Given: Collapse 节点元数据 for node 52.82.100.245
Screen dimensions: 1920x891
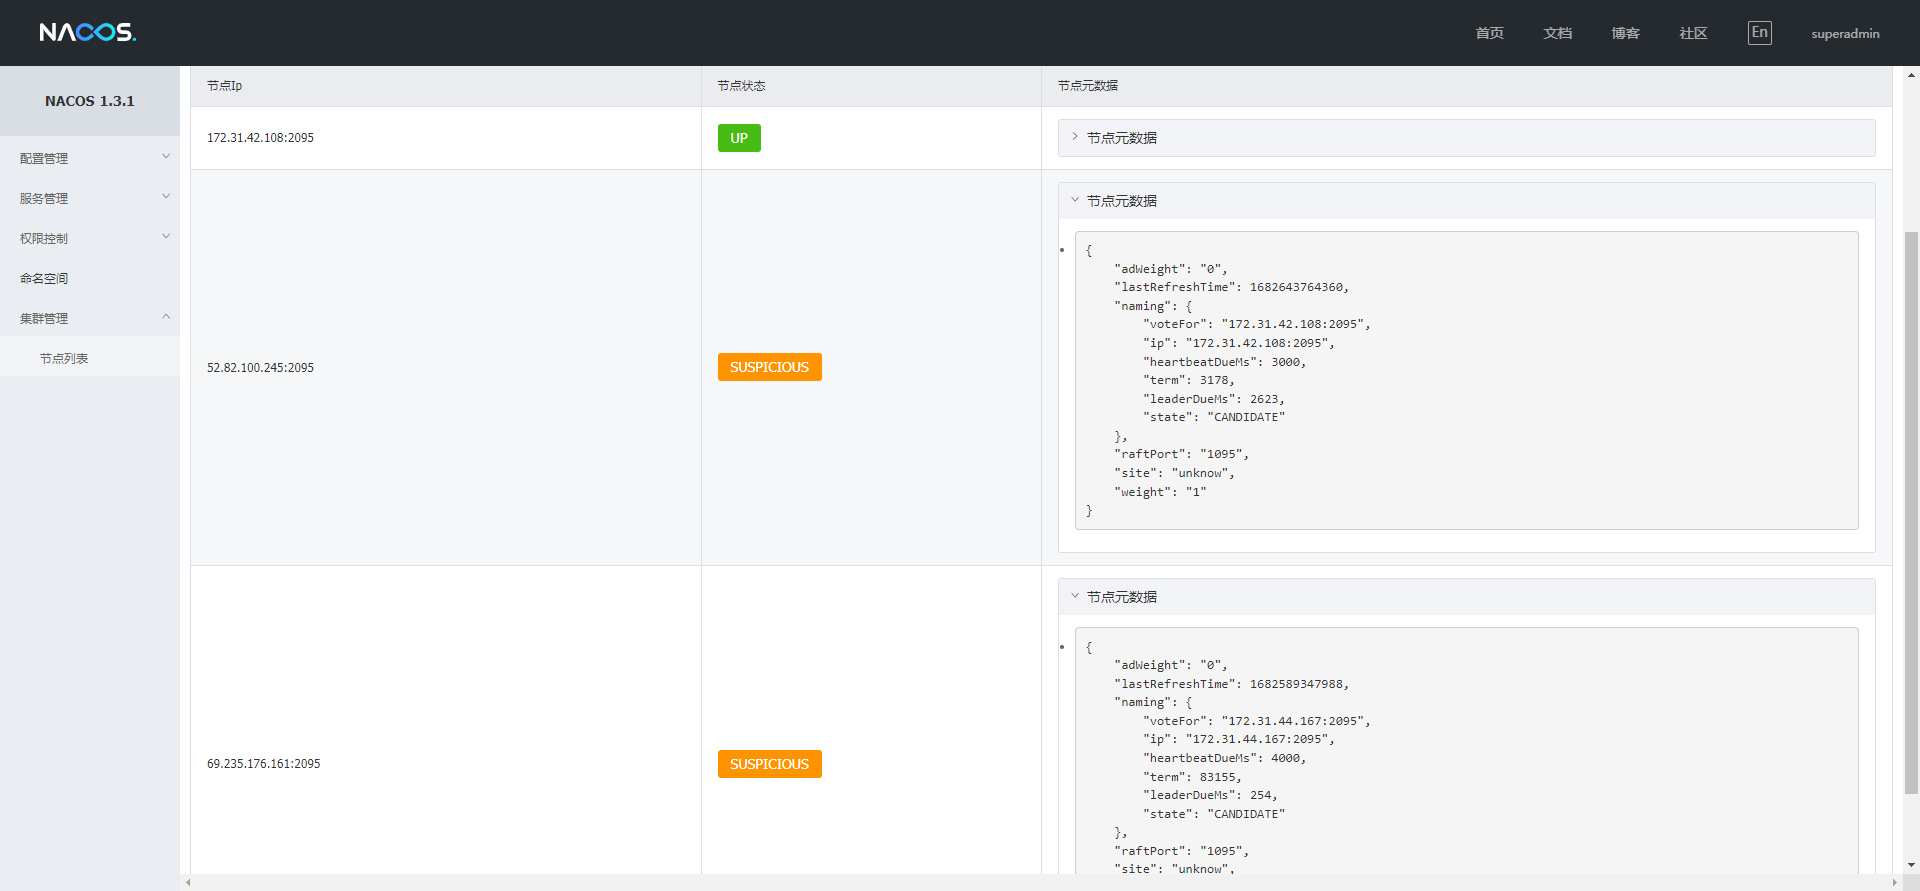Looking at the screenshot, I should 1075,200.
